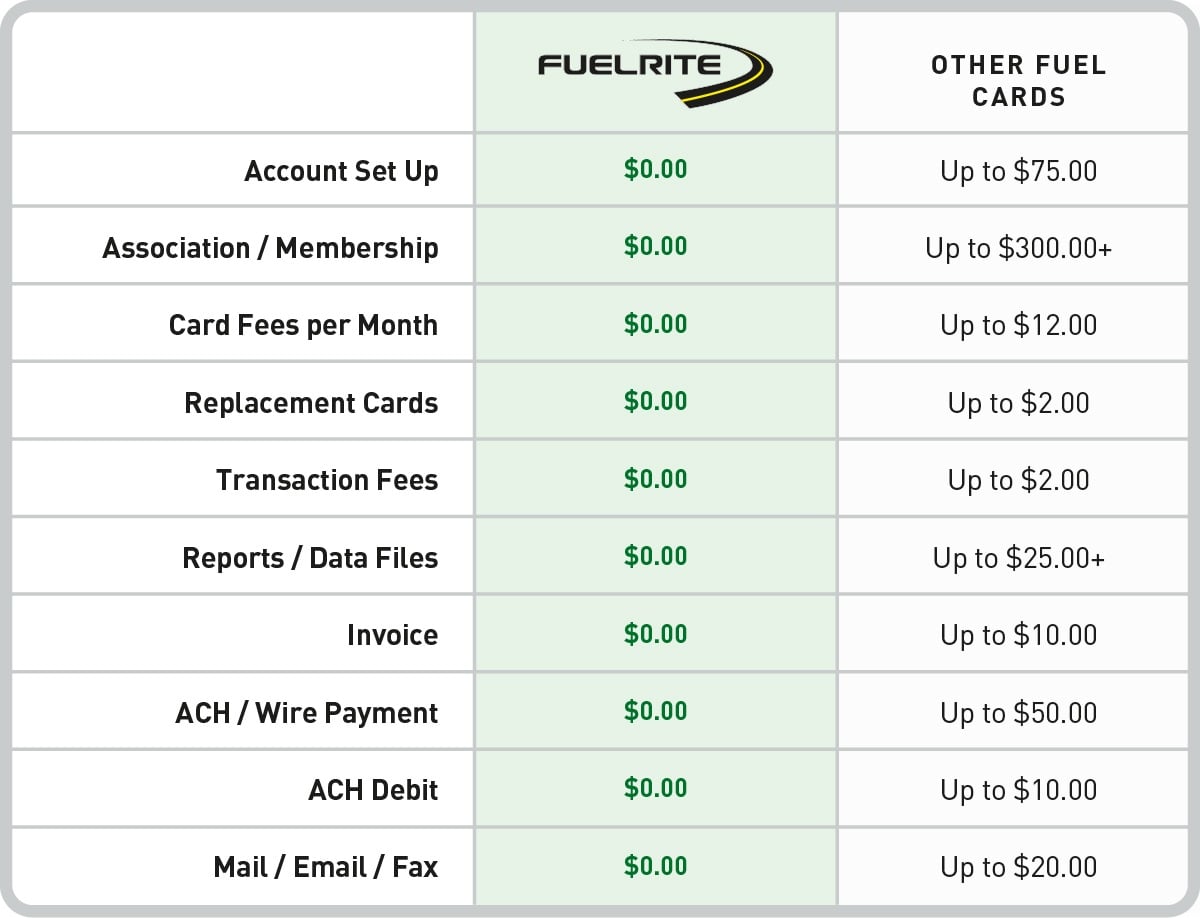1200x918 pixels.
Task: Click the ACH / Wire Payment label
Action: (306, 713)
